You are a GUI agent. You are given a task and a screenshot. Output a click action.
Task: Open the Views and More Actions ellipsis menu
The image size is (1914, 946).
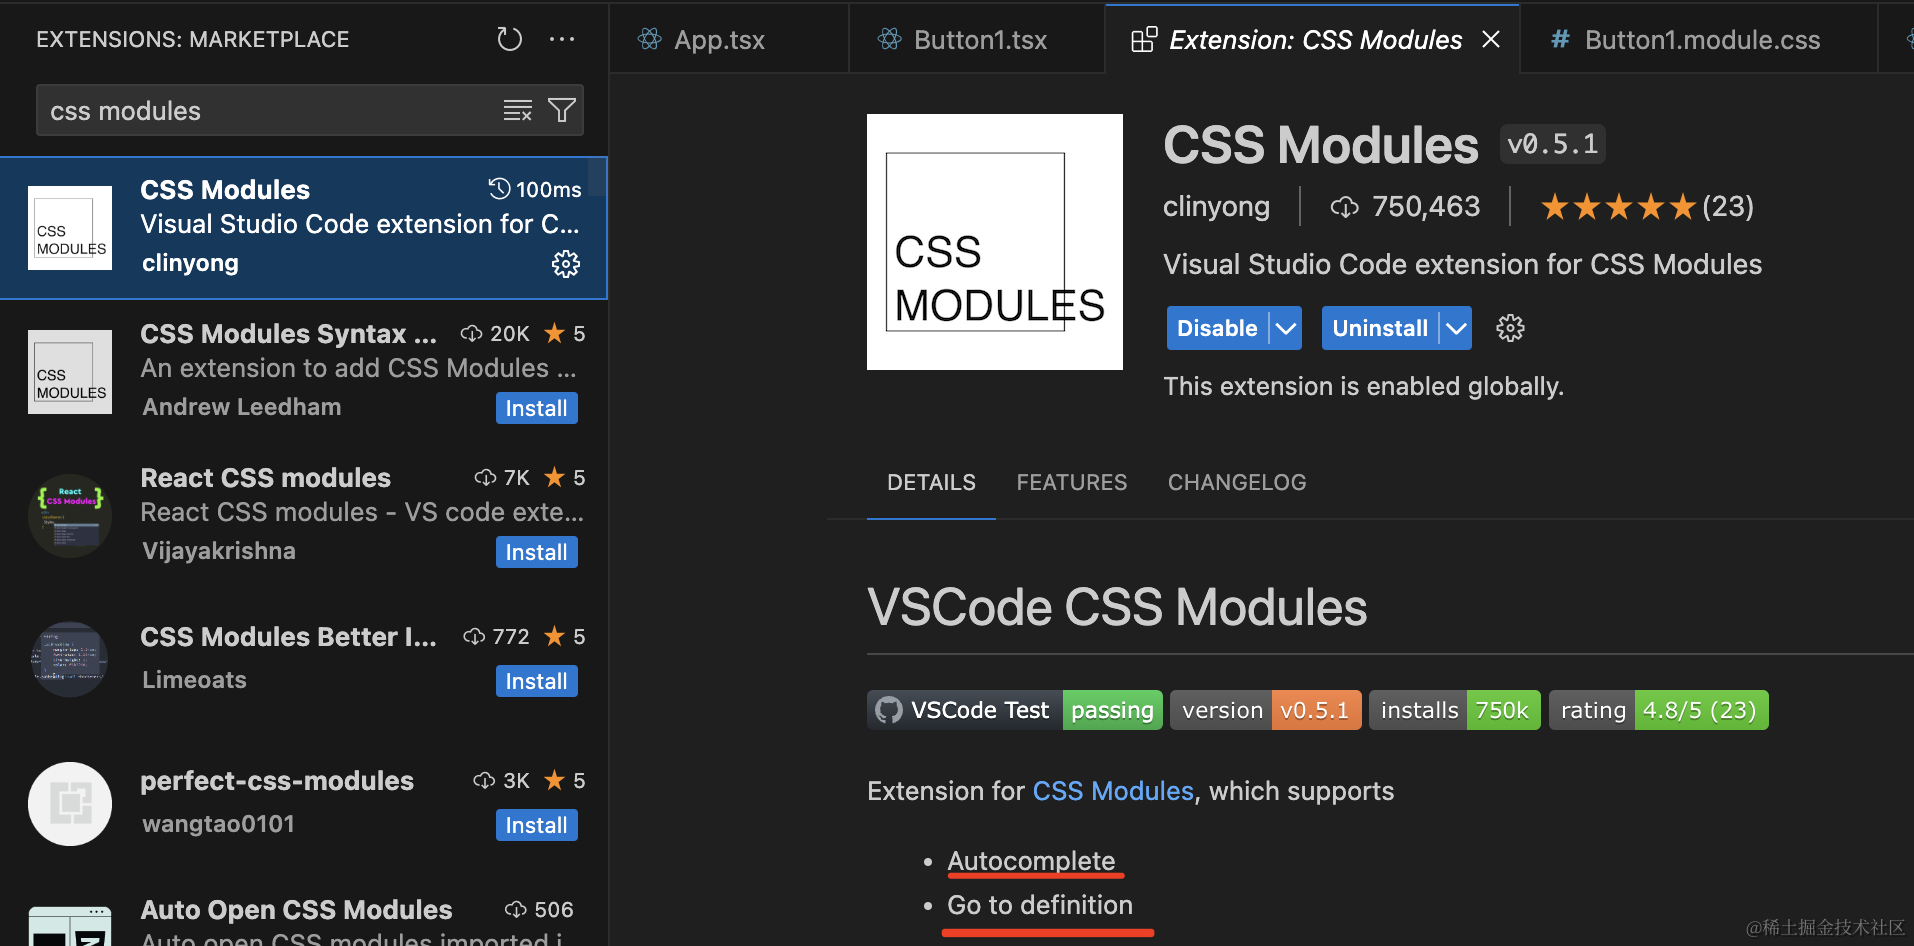point(562,40)
